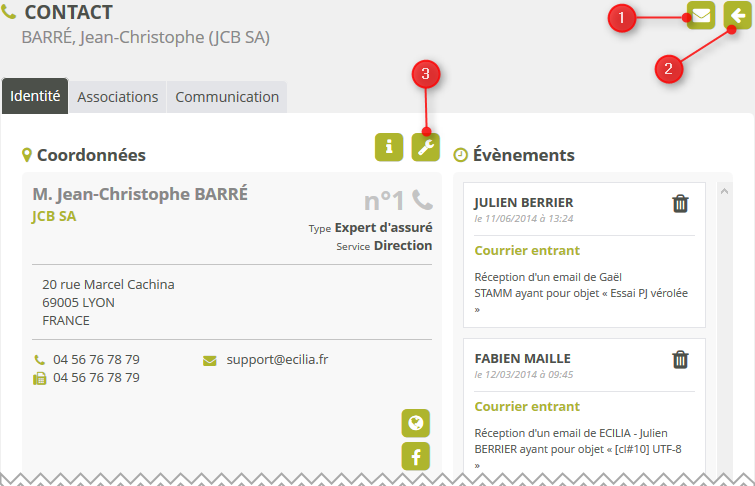The width and height of the screenshot is (755, 486).
Task: Click the green back arrow icon
Action: [x=738, y=16]
